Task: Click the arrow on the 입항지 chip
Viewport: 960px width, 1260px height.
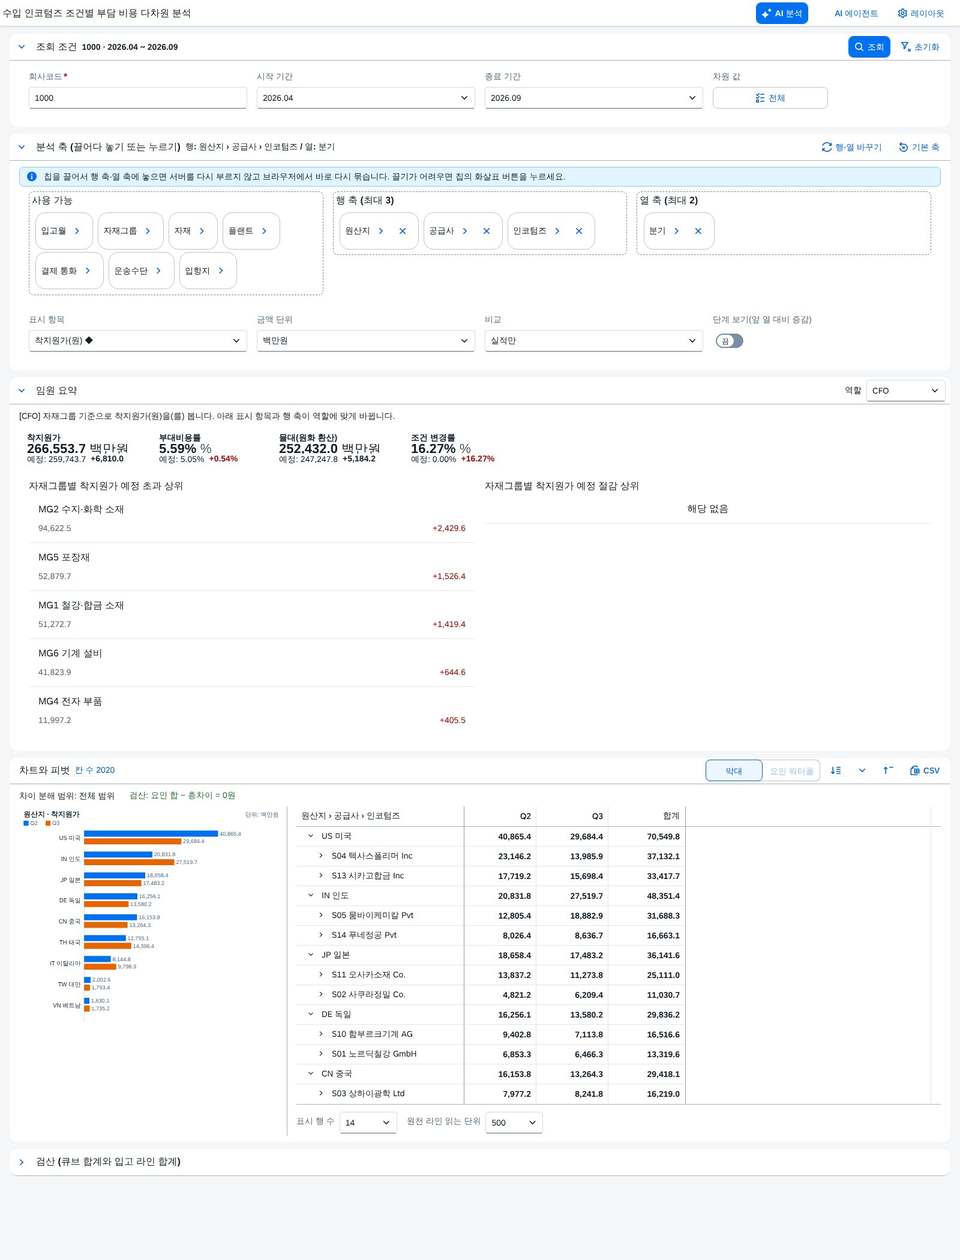Action: click(x=221, y=271)
